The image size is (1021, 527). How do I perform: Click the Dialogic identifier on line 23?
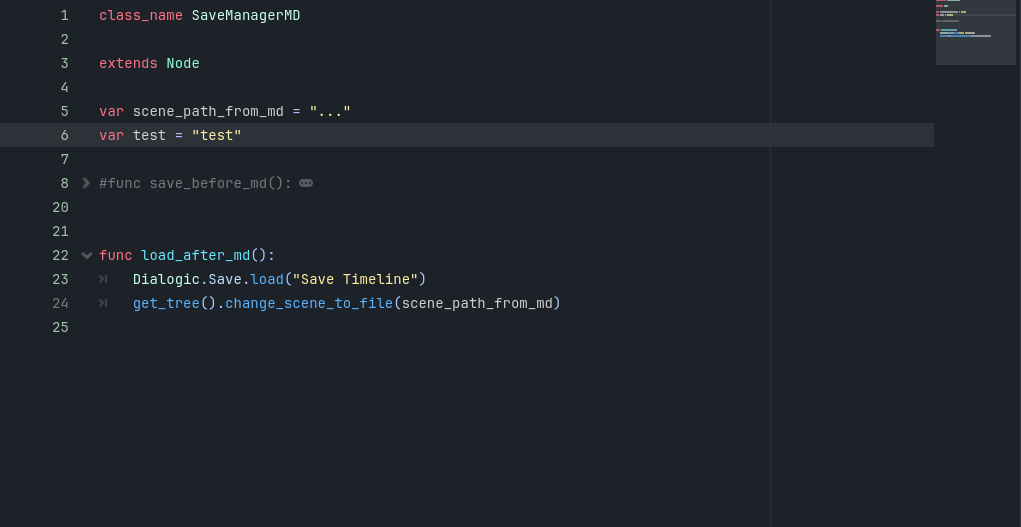[166, 279]
